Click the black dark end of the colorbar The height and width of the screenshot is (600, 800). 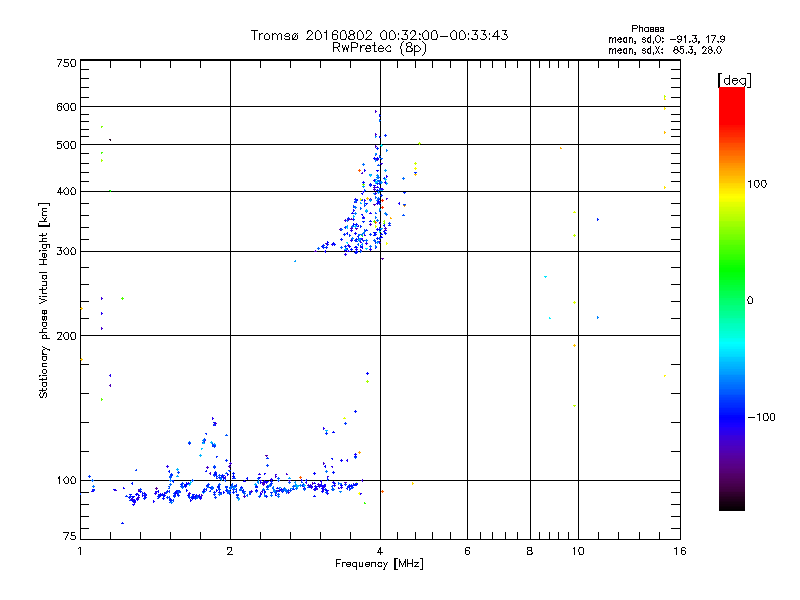[732, 503]
